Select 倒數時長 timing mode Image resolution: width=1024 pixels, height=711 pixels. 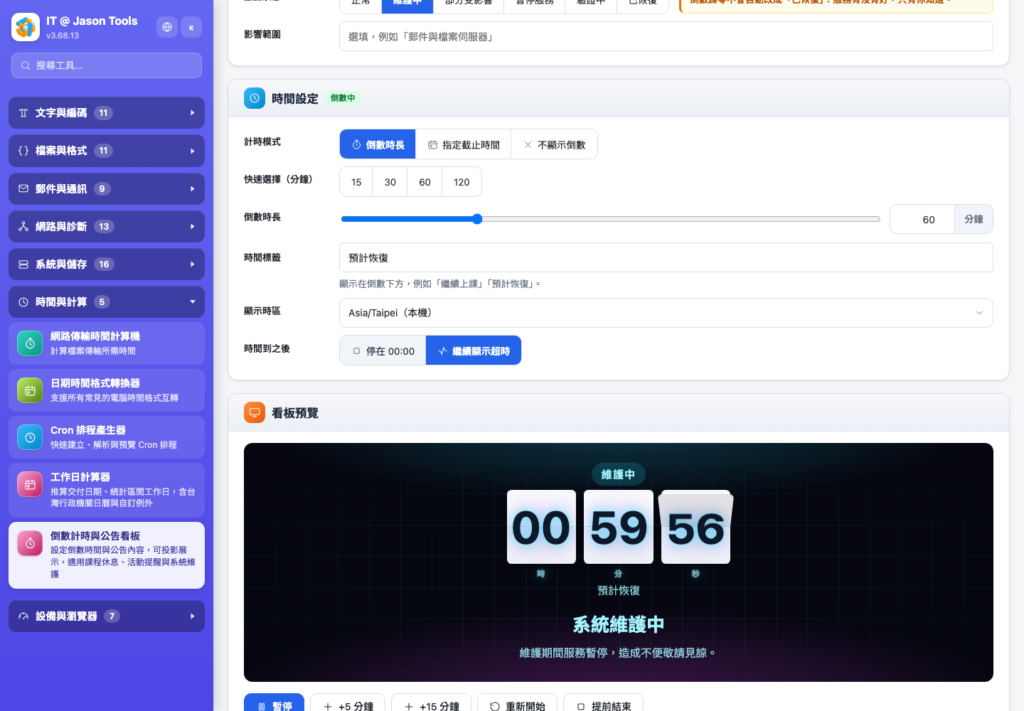(x=377, y=145)
